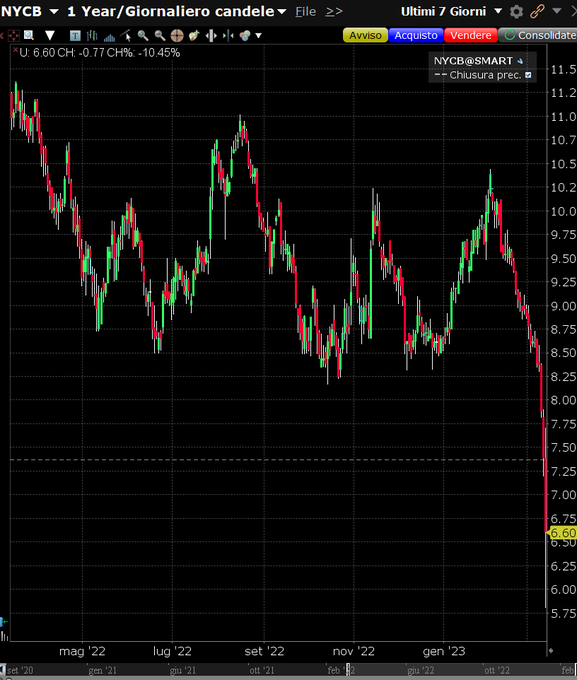
Task: Click the ott '22 marker on timeline bar
Action: (x=497, y=670)
